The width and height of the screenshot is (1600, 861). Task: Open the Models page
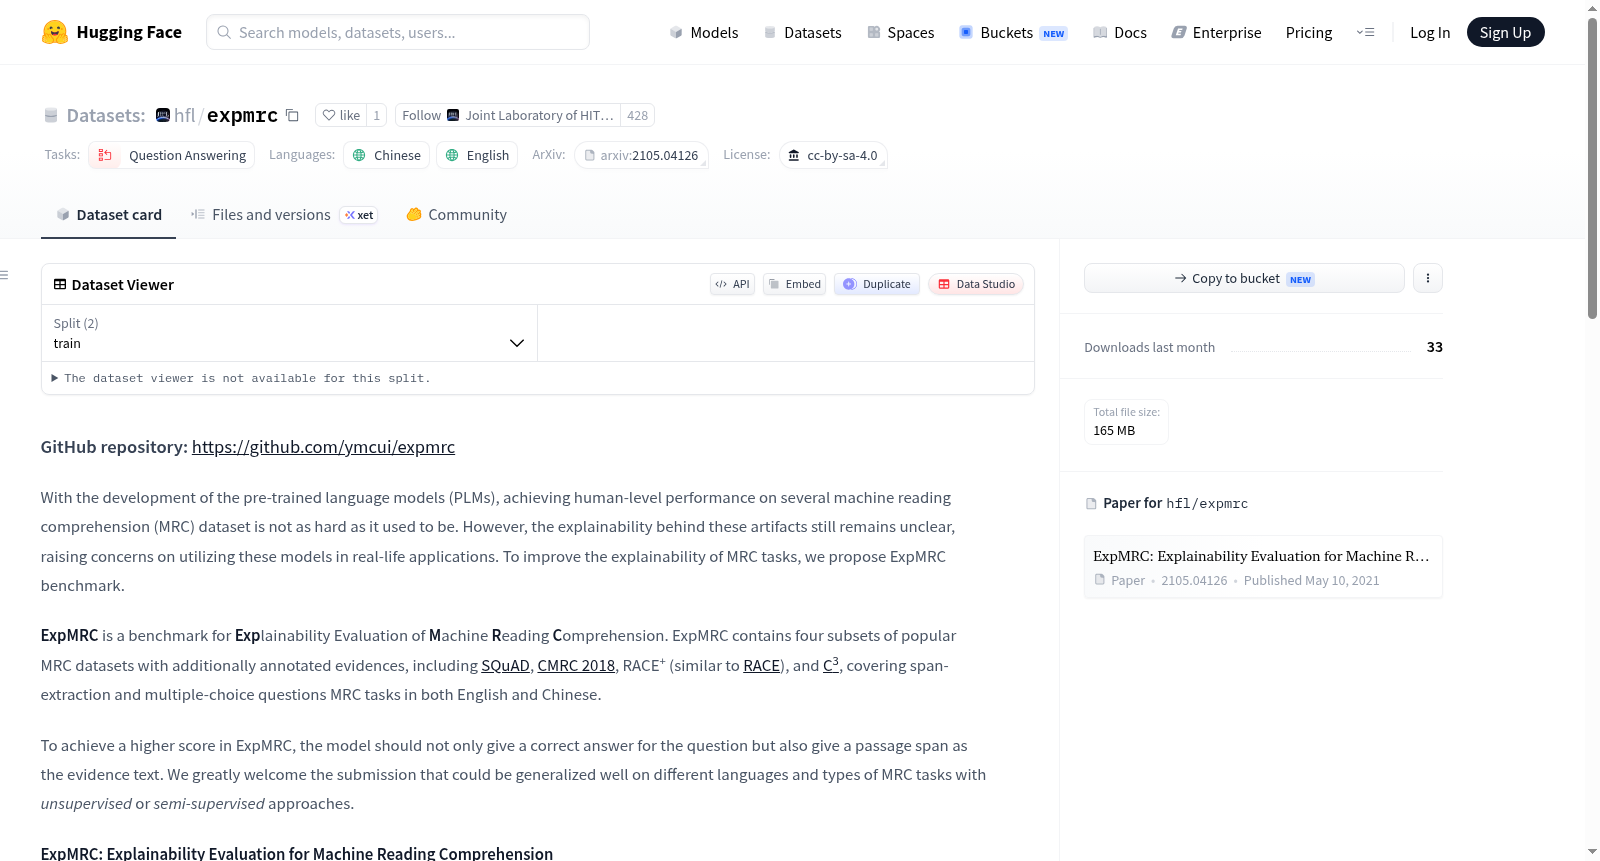pyautogui.click(x=704, y=32)
